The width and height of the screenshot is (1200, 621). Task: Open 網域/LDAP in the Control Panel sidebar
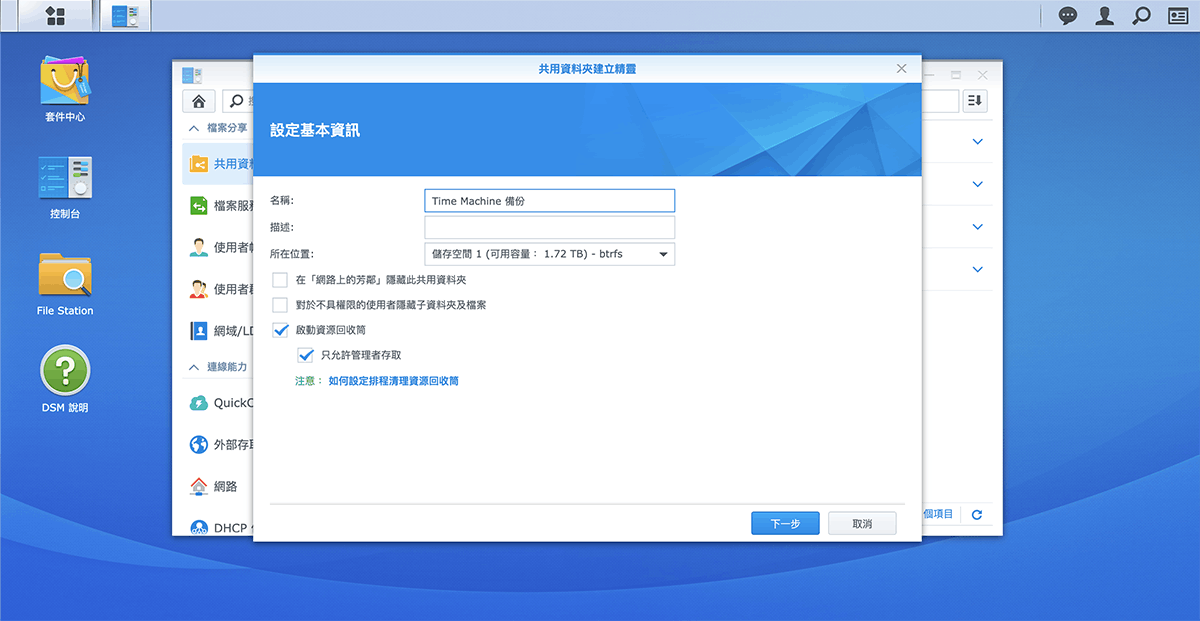(x=218, y=331)
